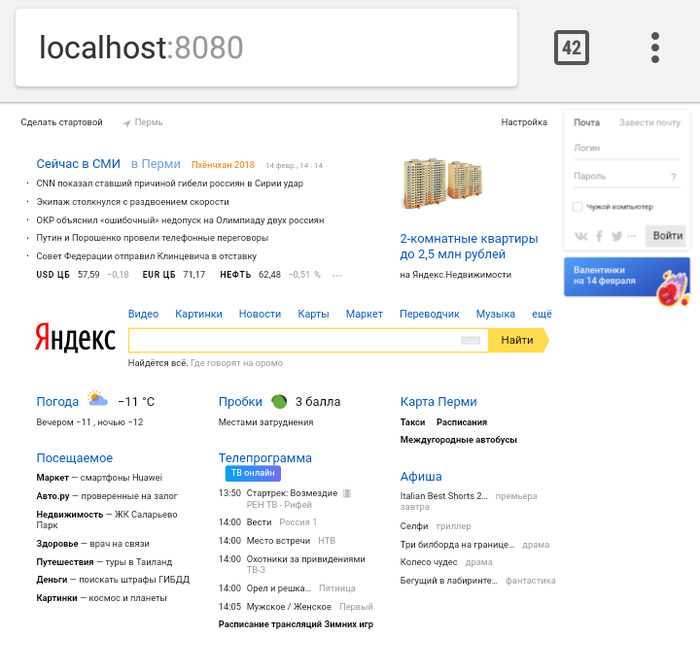Show more social login options via ellipsis

632,237
